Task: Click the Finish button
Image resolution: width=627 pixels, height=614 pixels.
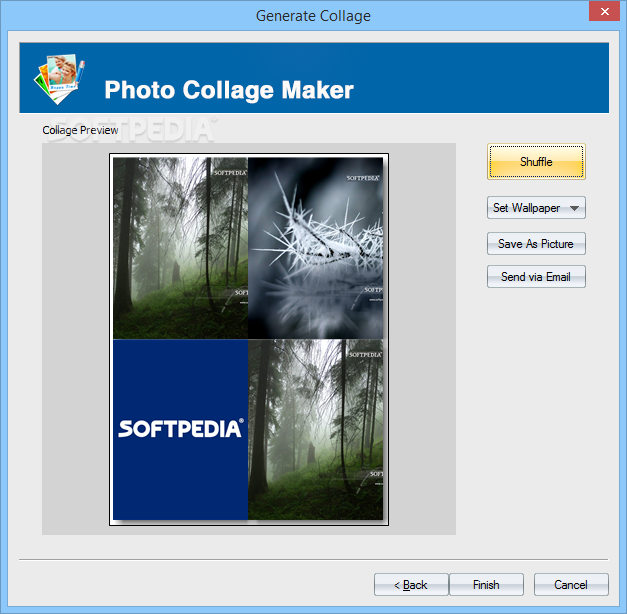Action: [x=486, y=585]
